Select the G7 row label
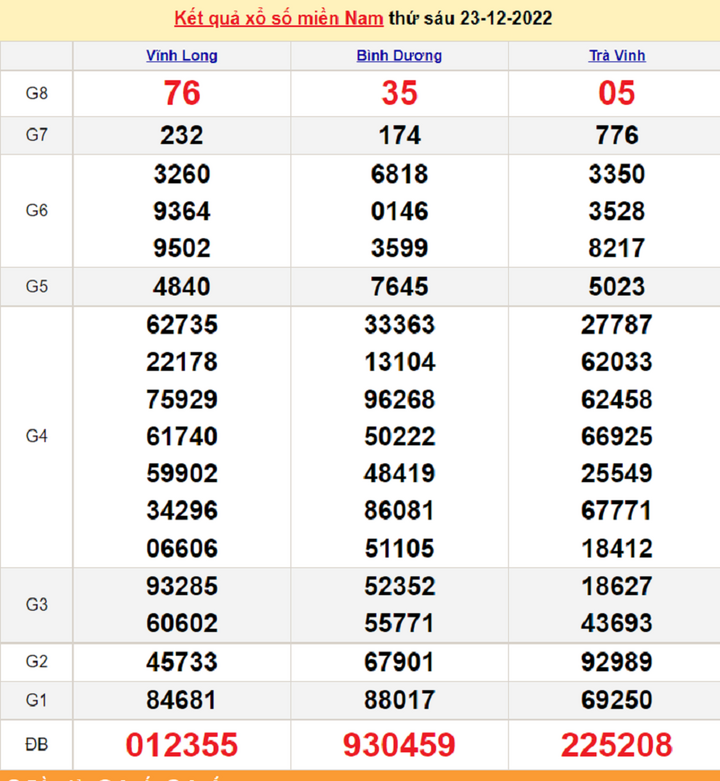This screenshot has width=720, height=781. tap(37, 135)
